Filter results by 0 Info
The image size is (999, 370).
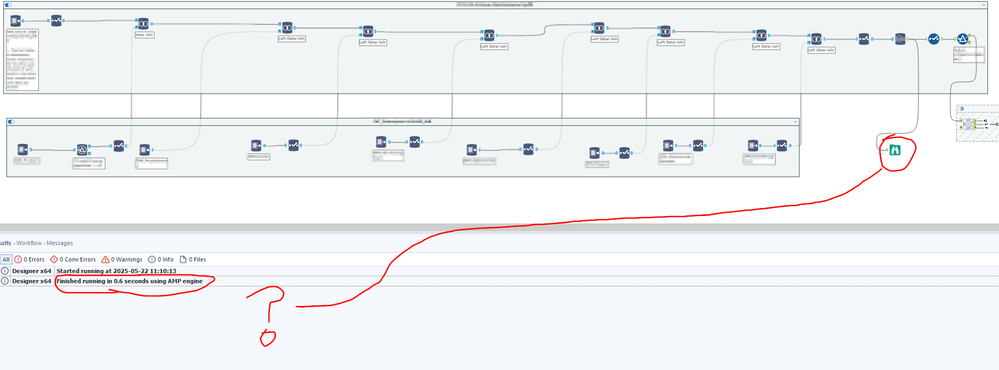pos(161,259)
